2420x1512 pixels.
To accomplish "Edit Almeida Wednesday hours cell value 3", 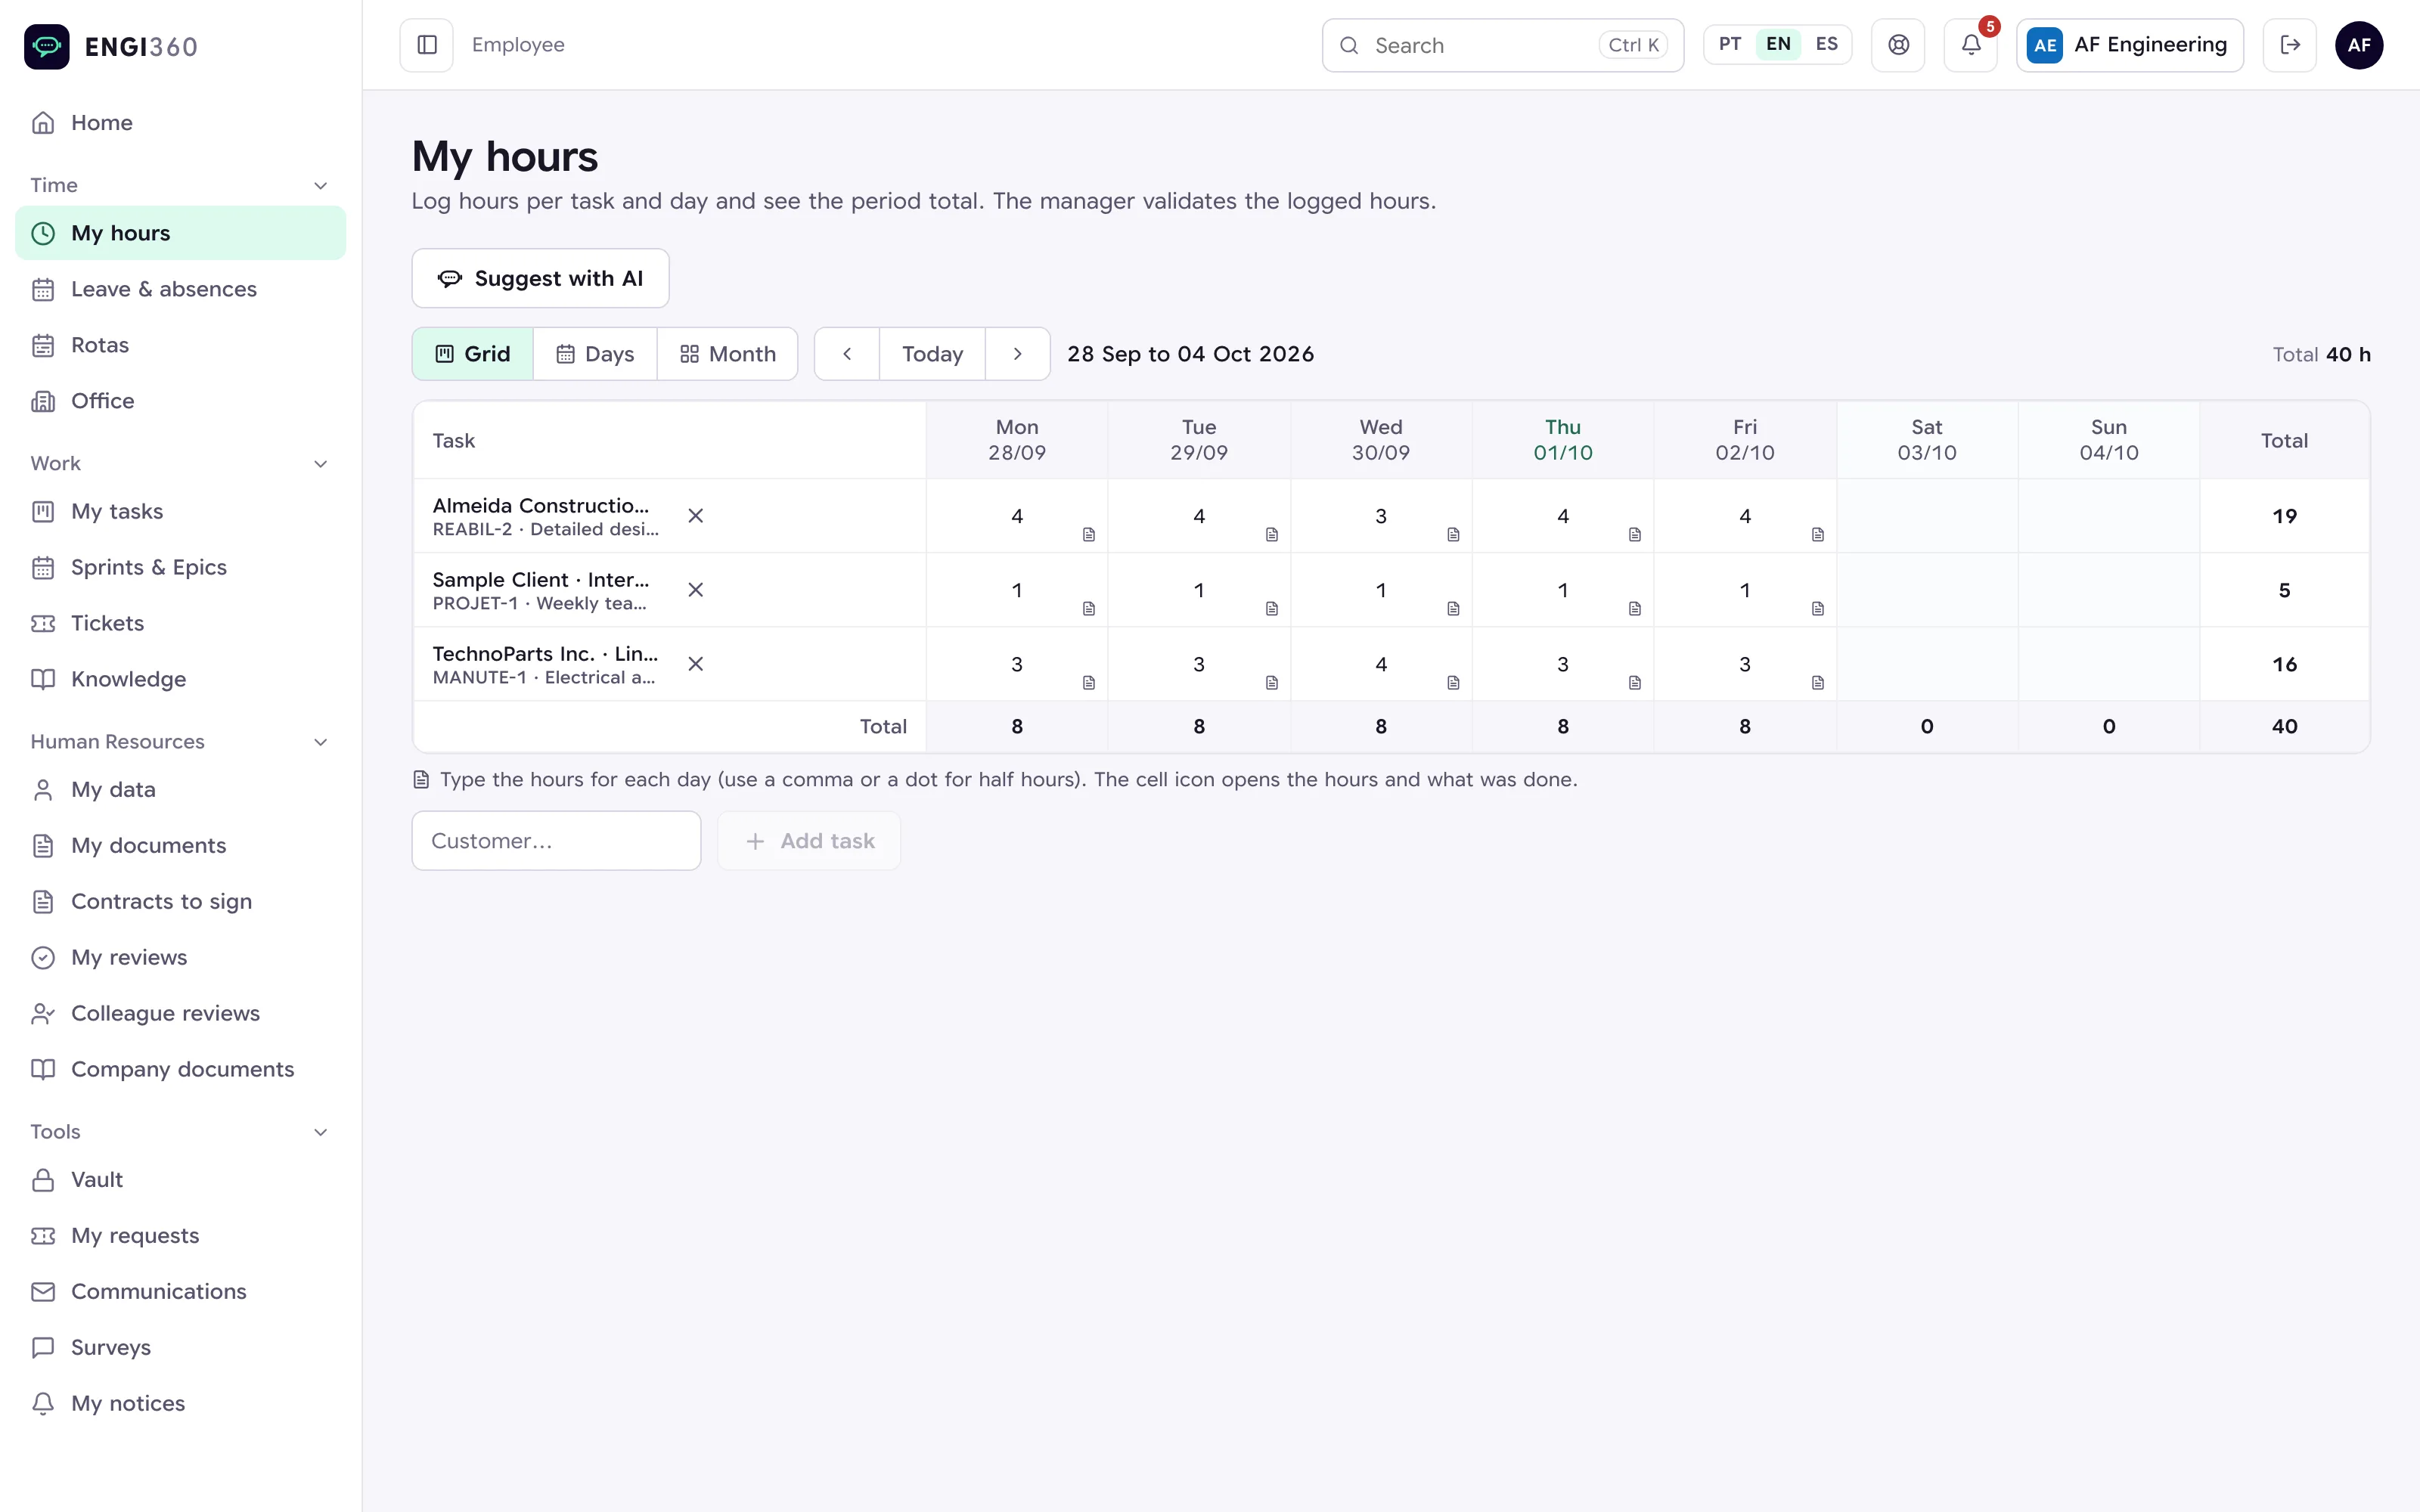I will (x=1380, y=516).
